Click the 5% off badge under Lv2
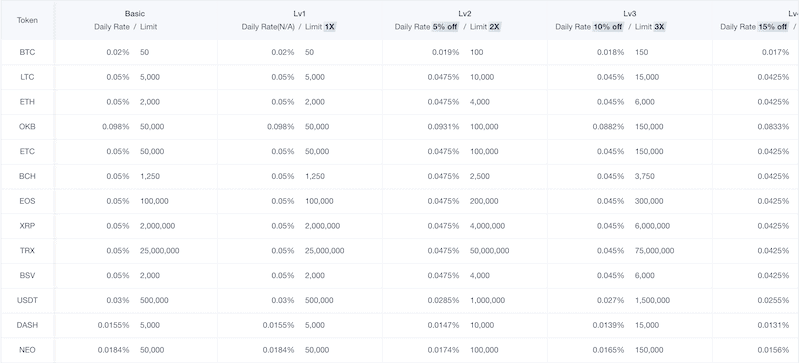This screenshot has height=363, width=800. (x=445, y=27)
